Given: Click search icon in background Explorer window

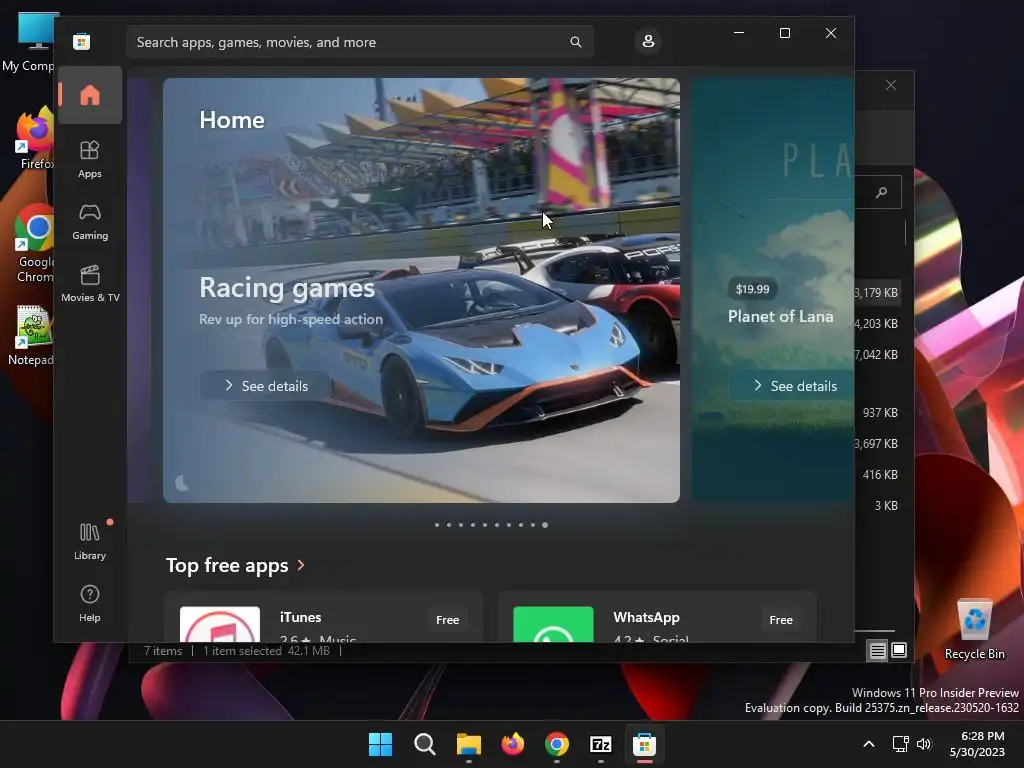Looking at the screenshot, I should [882, 192].
